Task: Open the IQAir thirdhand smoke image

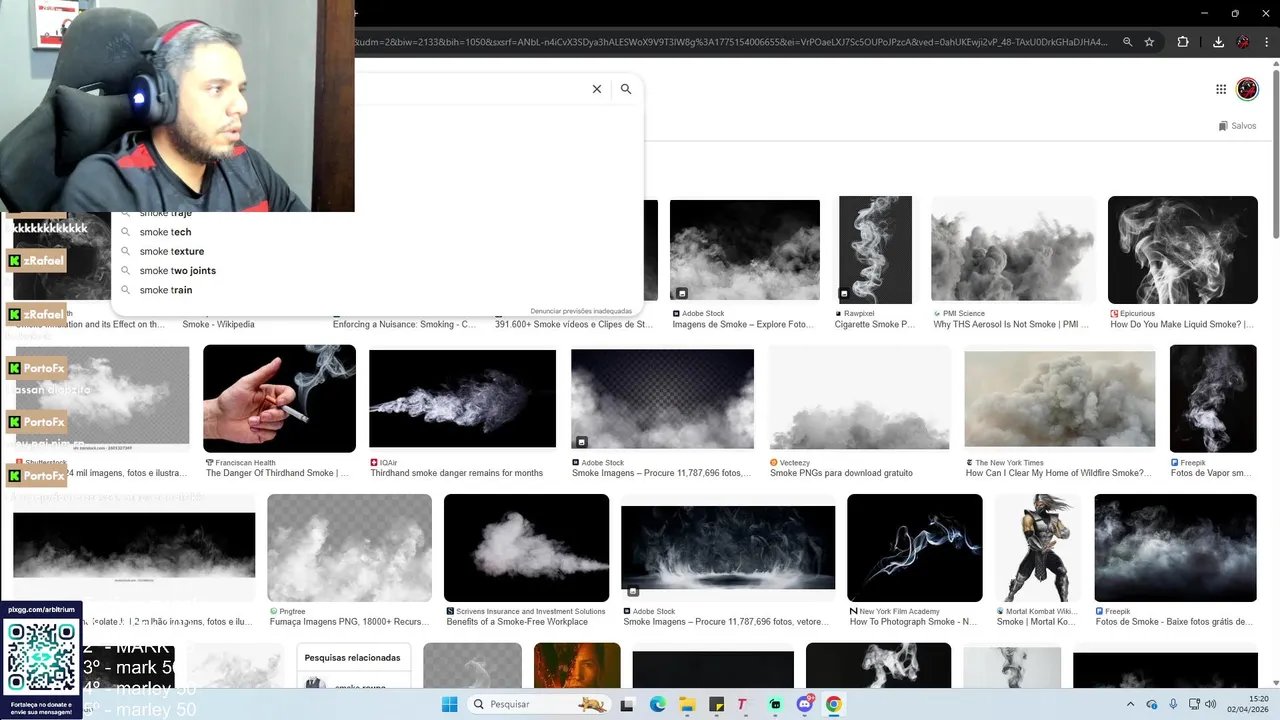Action: [x=462, y=398]
